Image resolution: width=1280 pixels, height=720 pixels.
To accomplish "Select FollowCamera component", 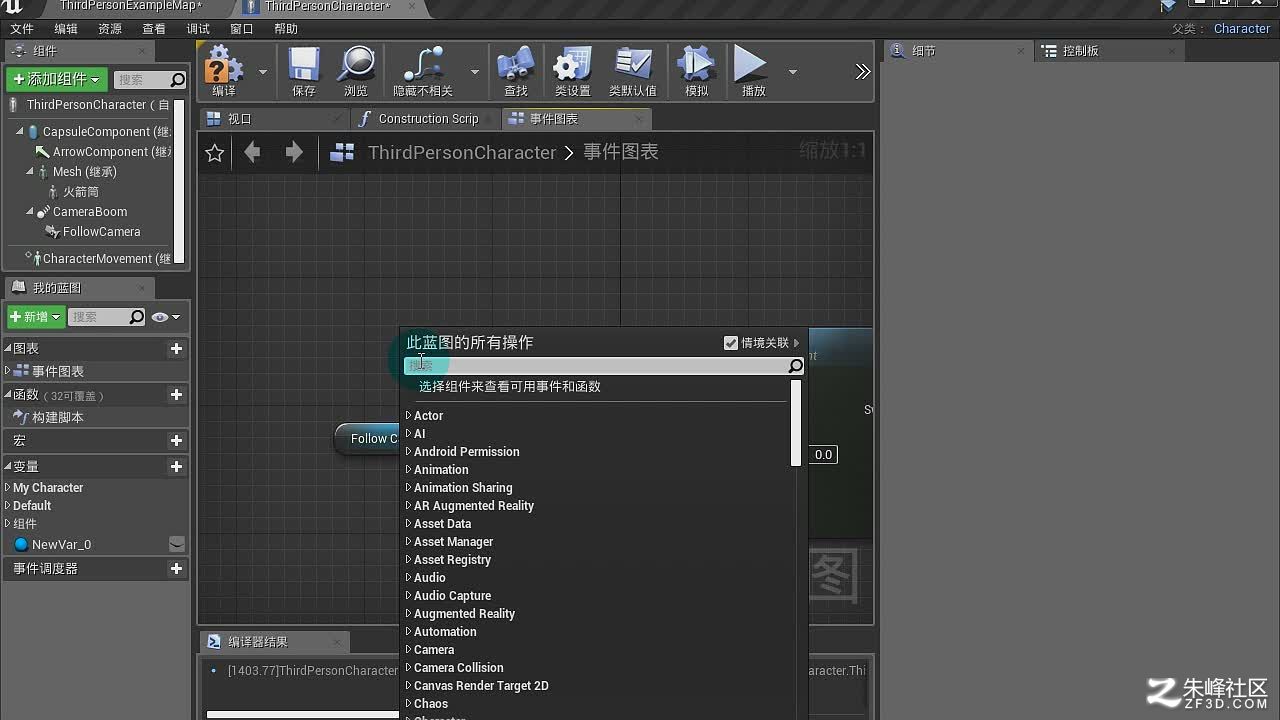I will click(x=101, y=232).
